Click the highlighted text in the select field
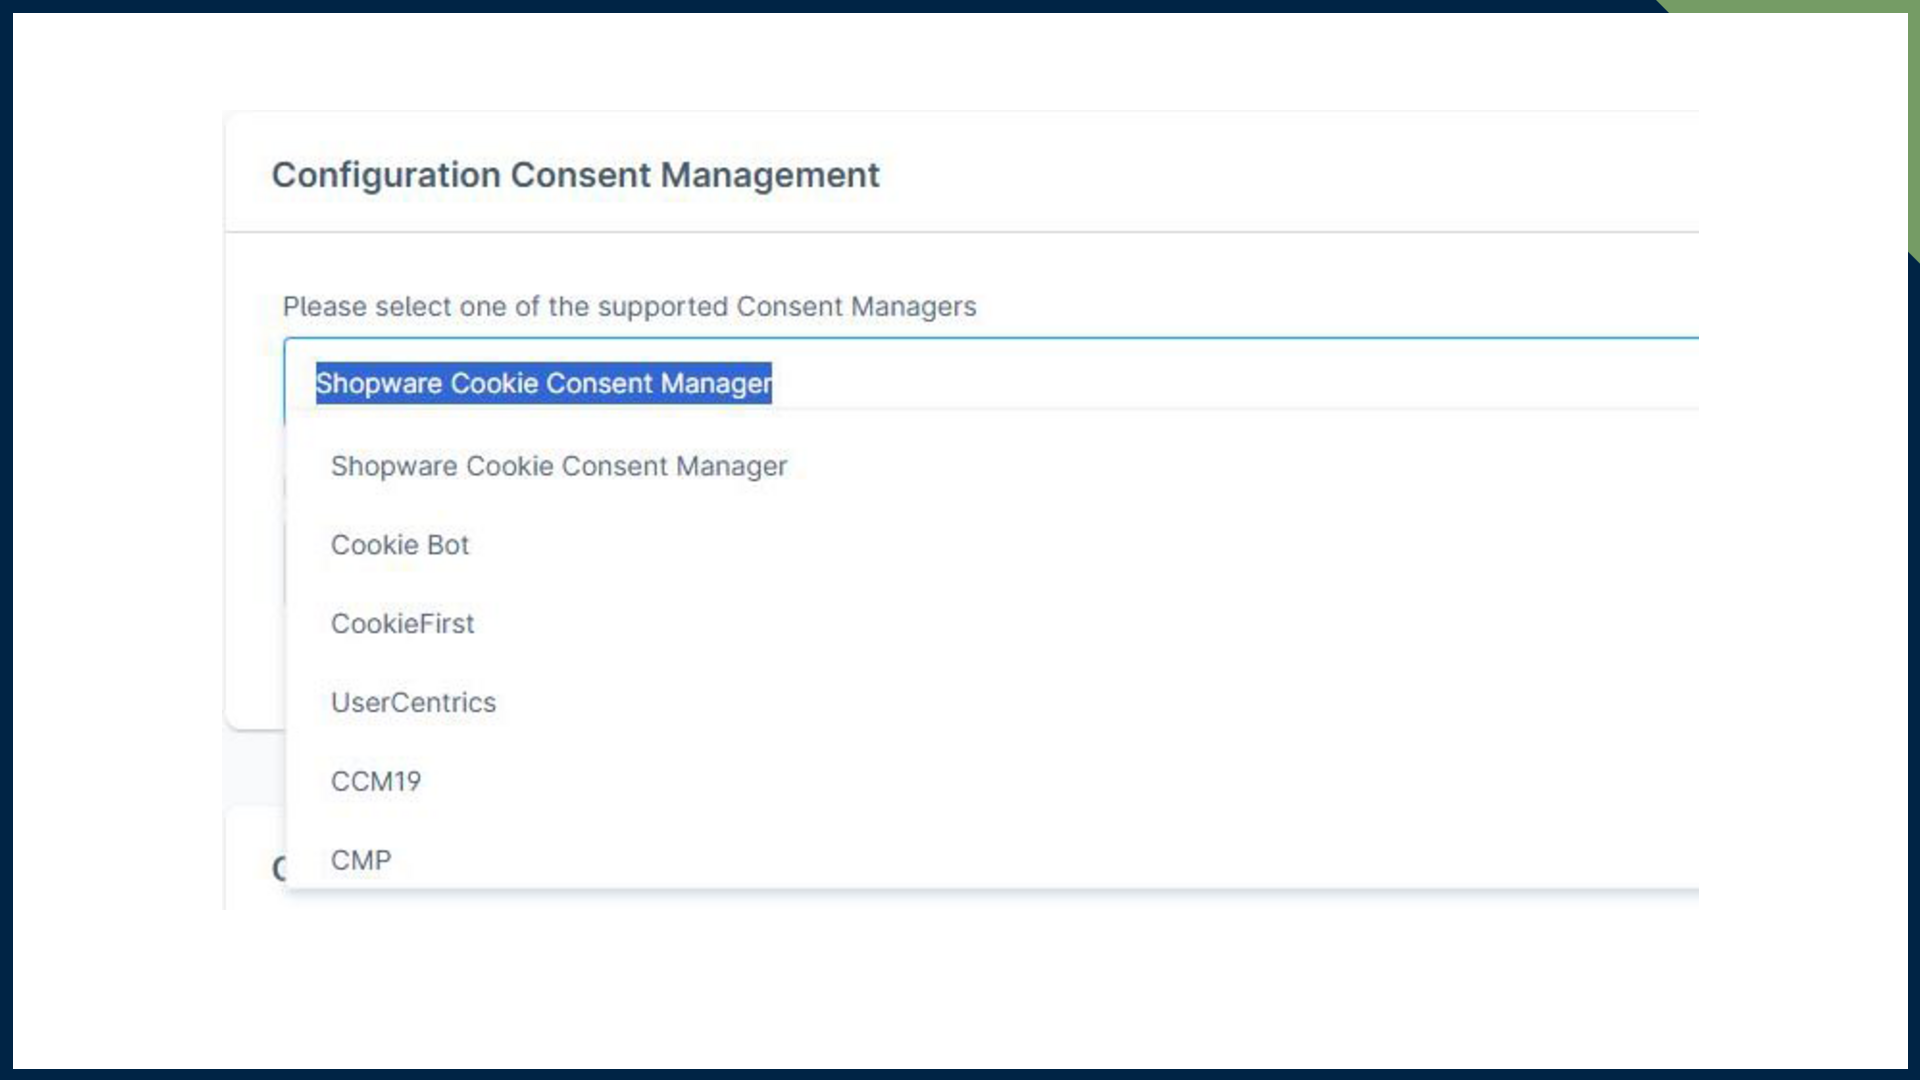 (x=543, y=383)
